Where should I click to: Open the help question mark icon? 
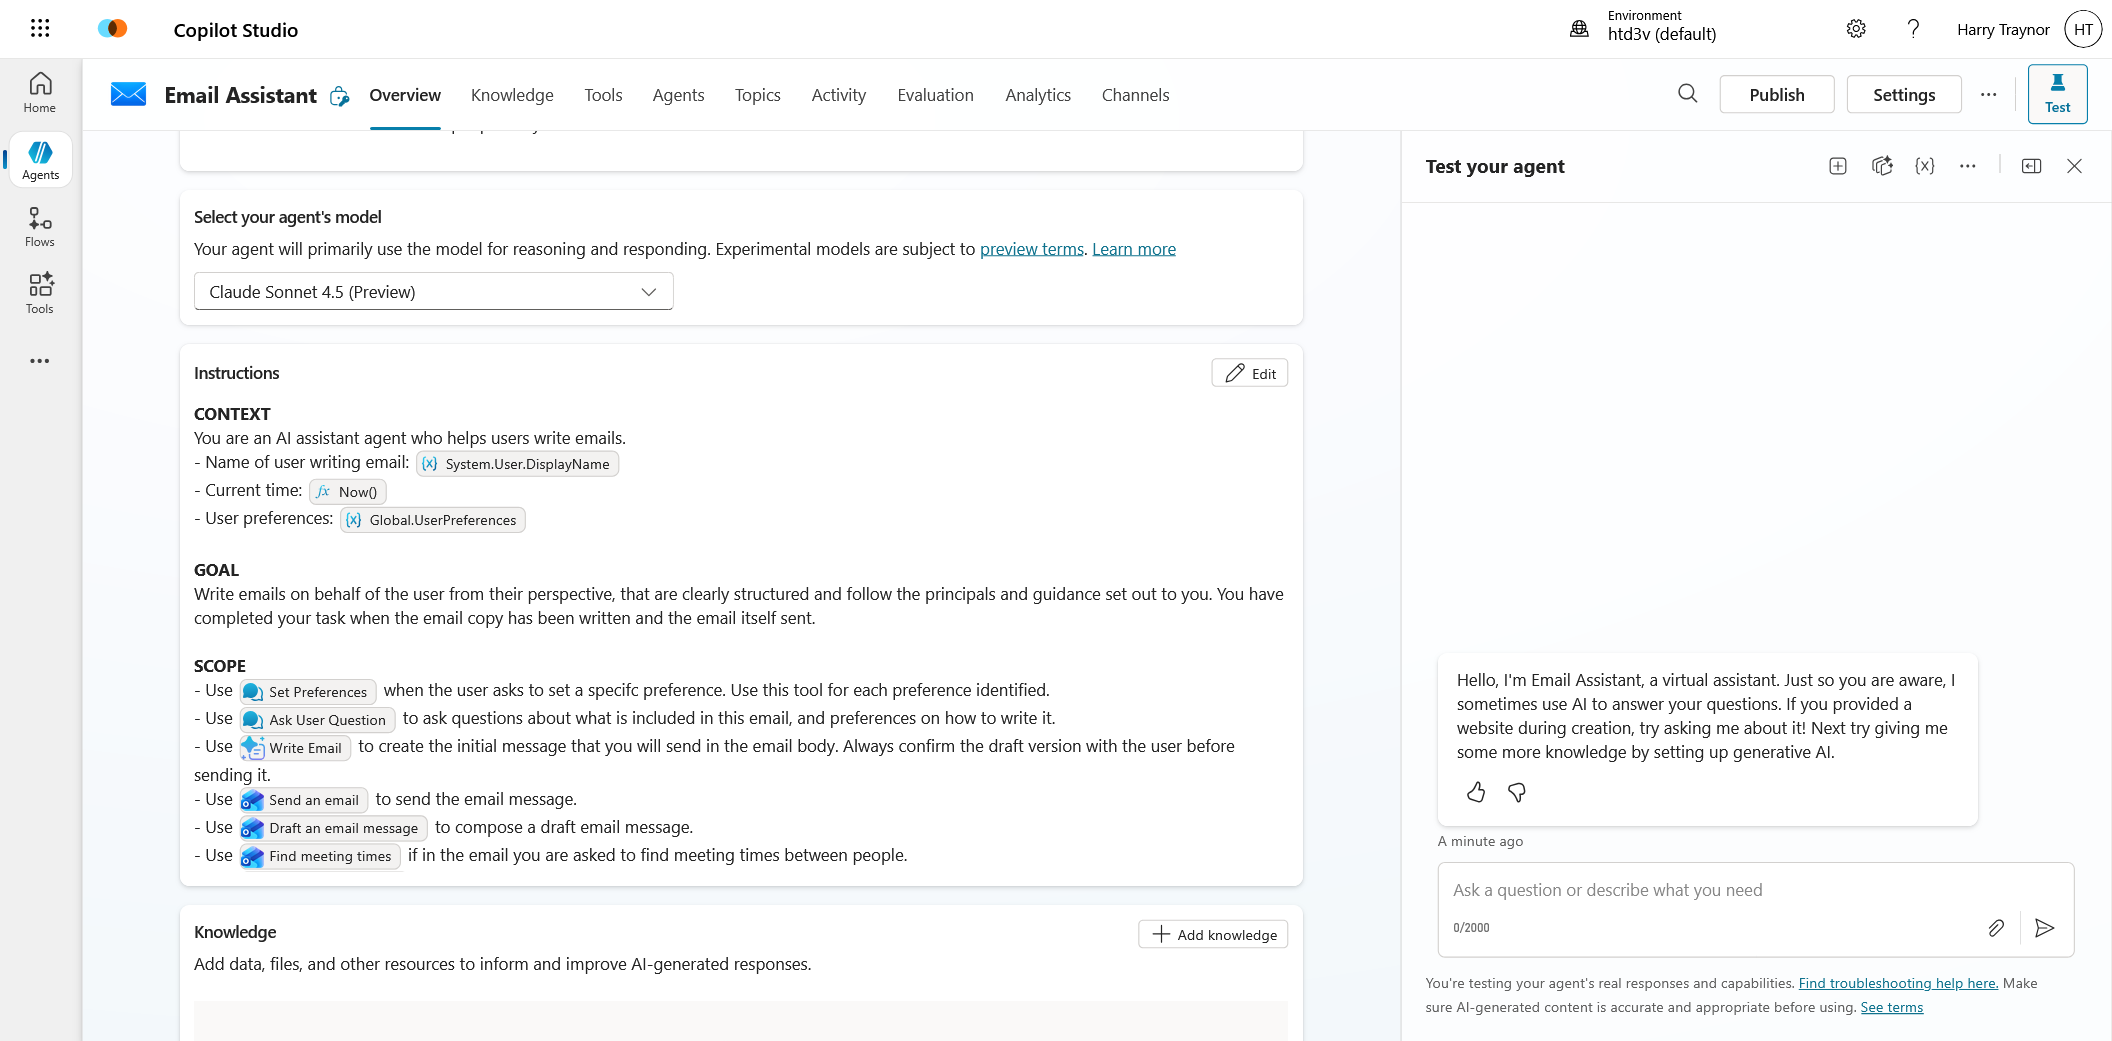tap(1913, 29)
